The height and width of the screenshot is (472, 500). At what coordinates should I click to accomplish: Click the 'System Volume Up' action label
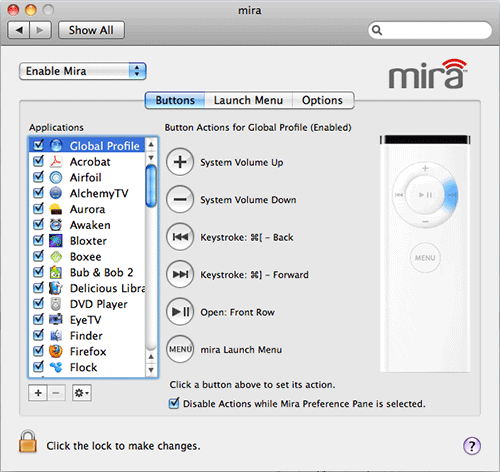point(242,162)
